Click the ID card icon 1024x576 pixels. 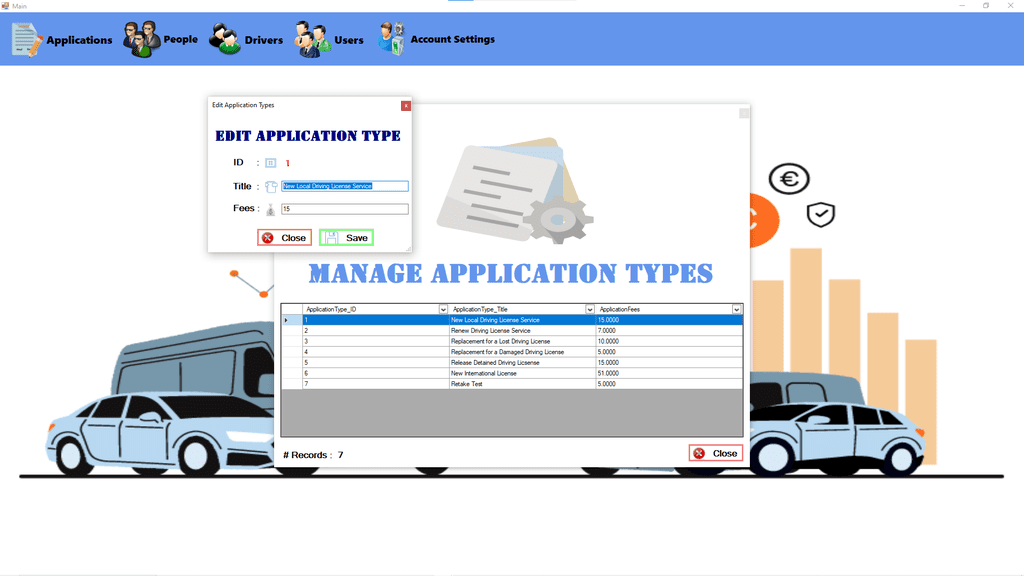coord(270,163)
